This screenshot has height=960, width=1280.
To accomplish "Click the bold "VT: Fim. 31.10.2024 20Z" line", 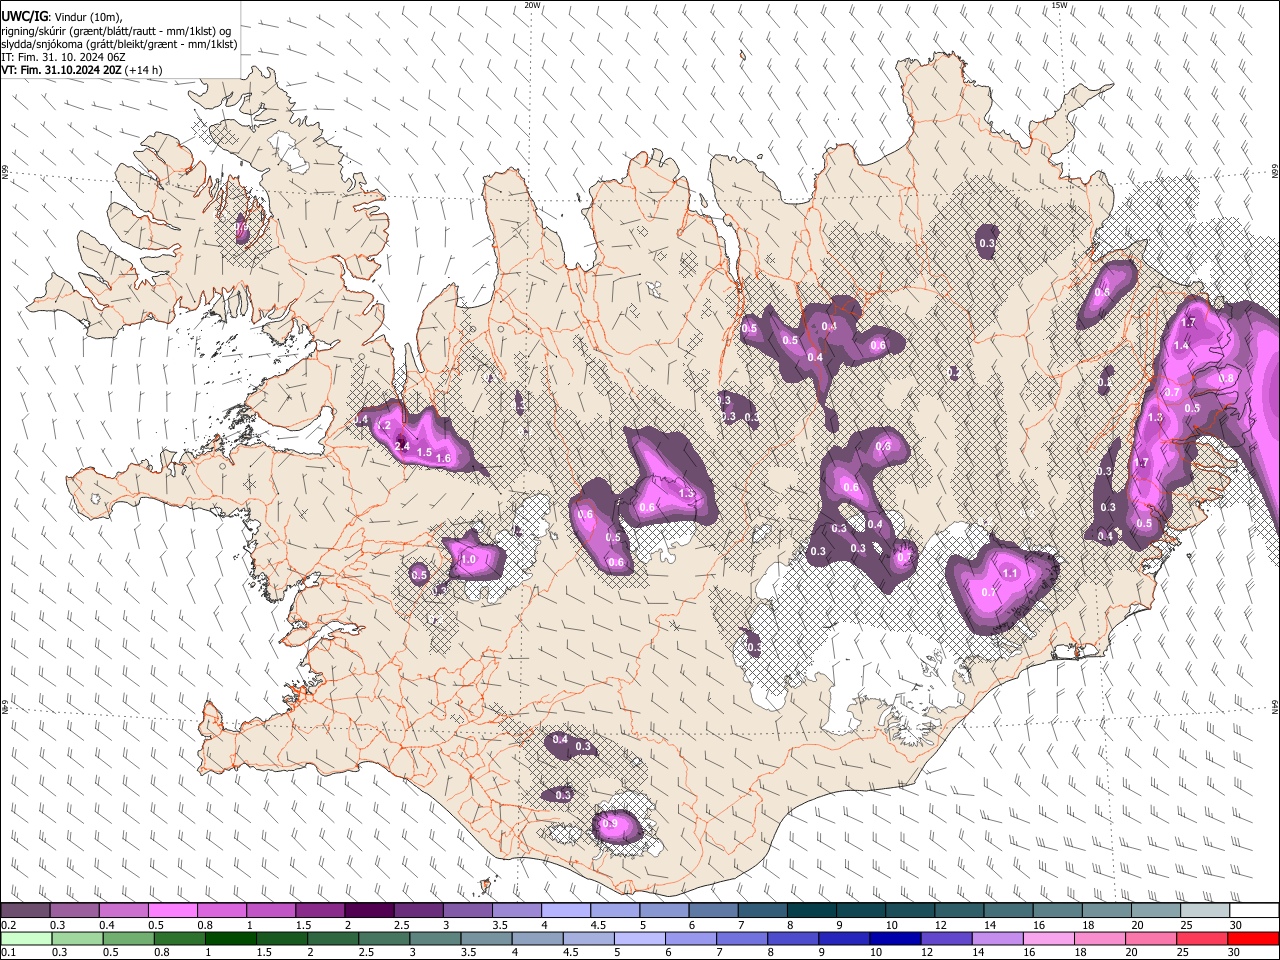I will click(61, 70).
